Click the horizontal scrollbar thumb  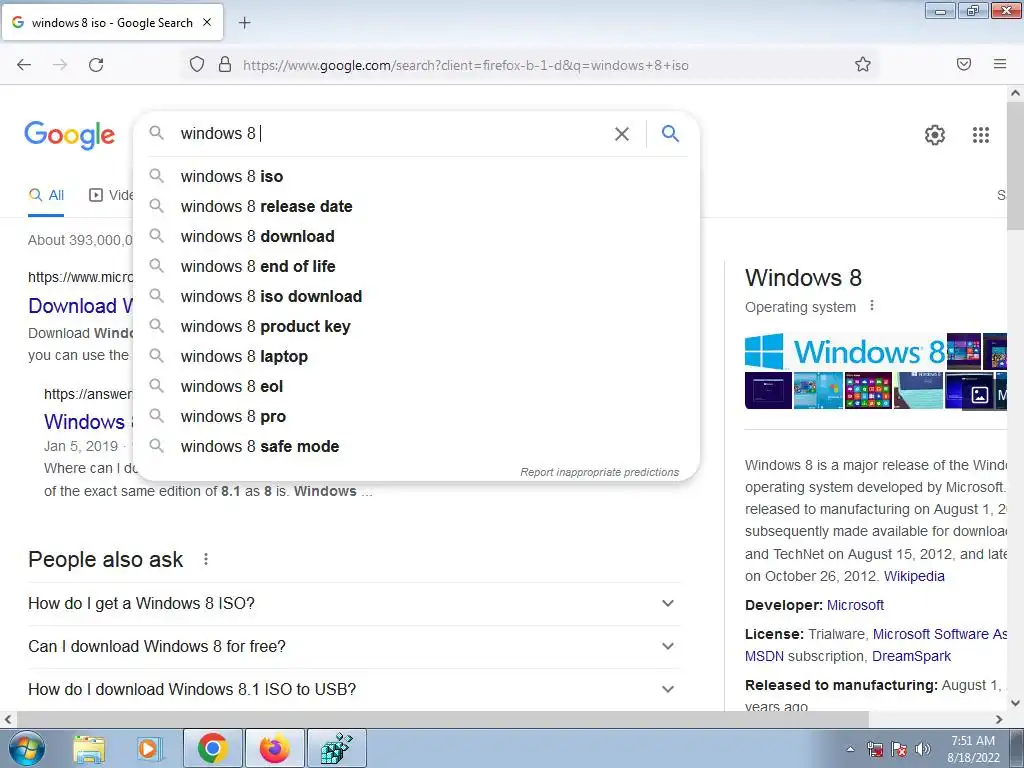coord(441,719)
